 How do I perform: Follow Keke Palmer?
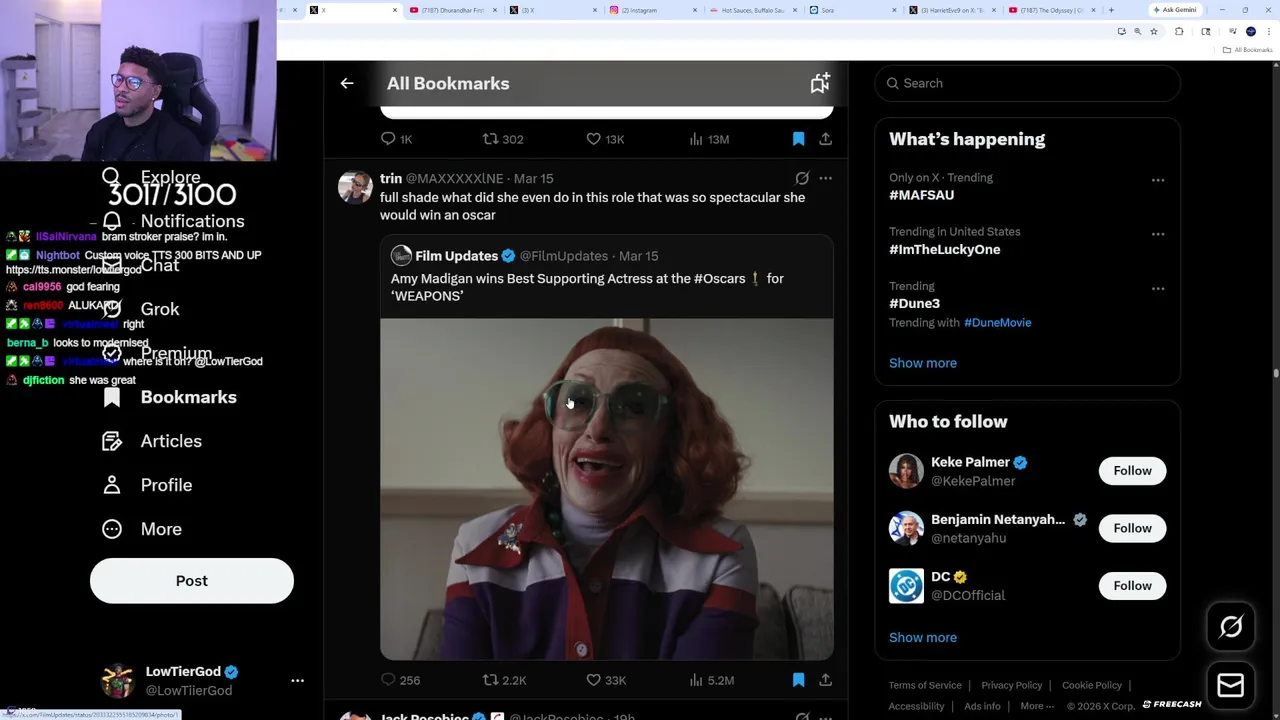(1132, 471)
